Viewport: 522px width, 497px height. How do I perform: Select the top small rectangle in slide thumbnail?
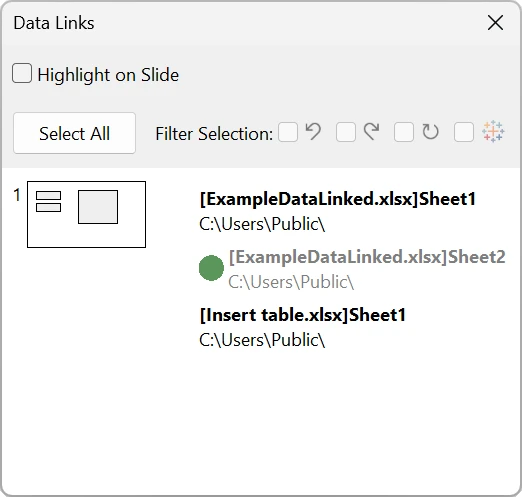[48, 195]
